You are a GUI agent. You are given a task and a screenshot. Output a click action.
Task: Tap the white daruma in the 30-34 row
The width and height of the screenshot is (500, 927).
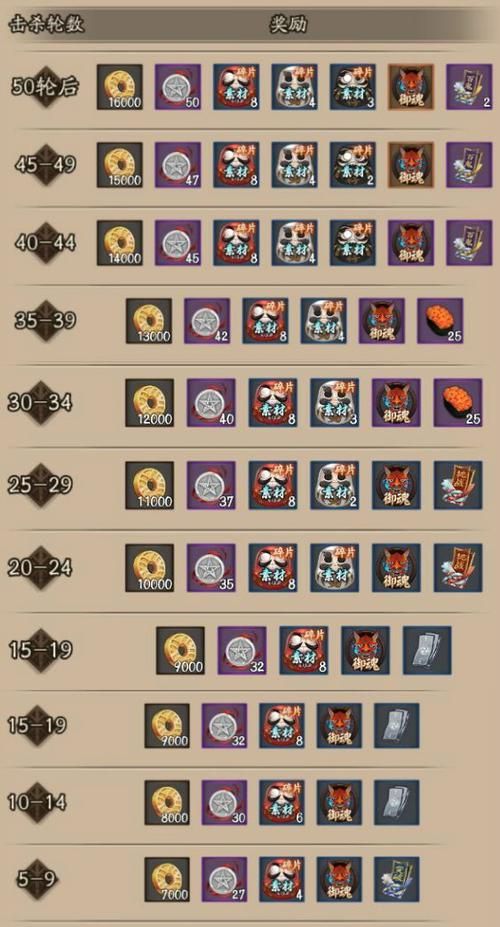[x=335, y=403]
